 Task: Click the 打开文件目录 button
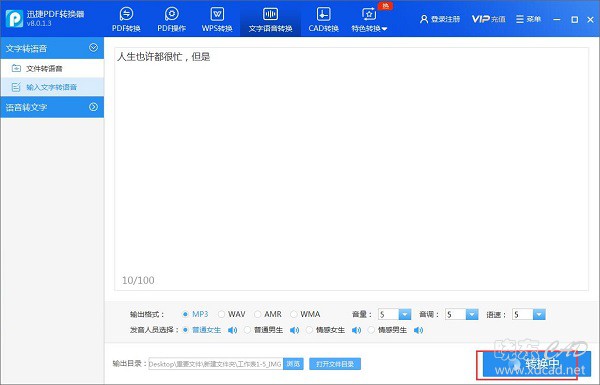pos(335,364)
